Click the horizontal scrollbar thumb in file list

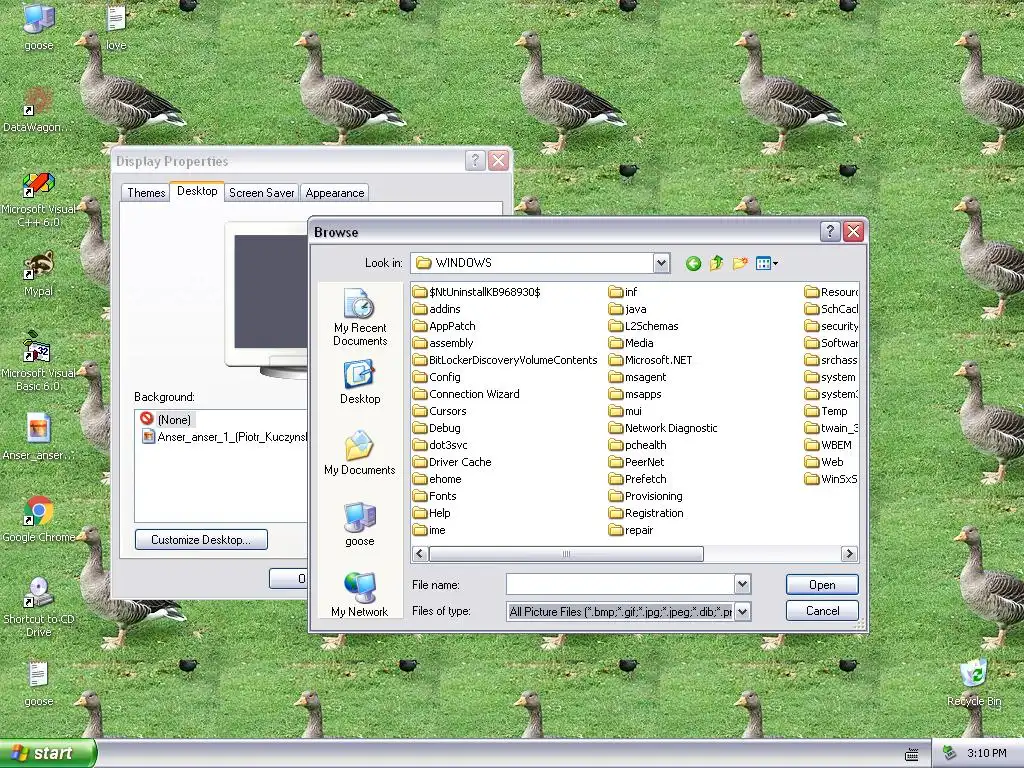[x=566, y=554]
